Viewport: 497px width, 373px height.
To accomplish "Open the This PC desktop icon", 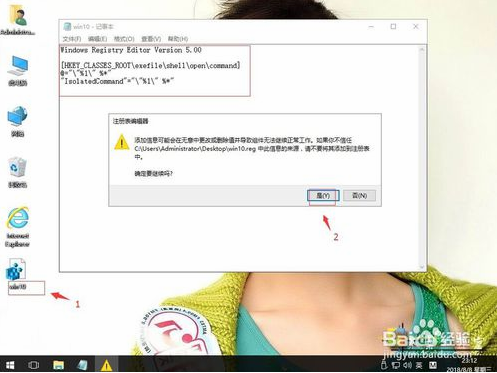I will tap(18, 71).
